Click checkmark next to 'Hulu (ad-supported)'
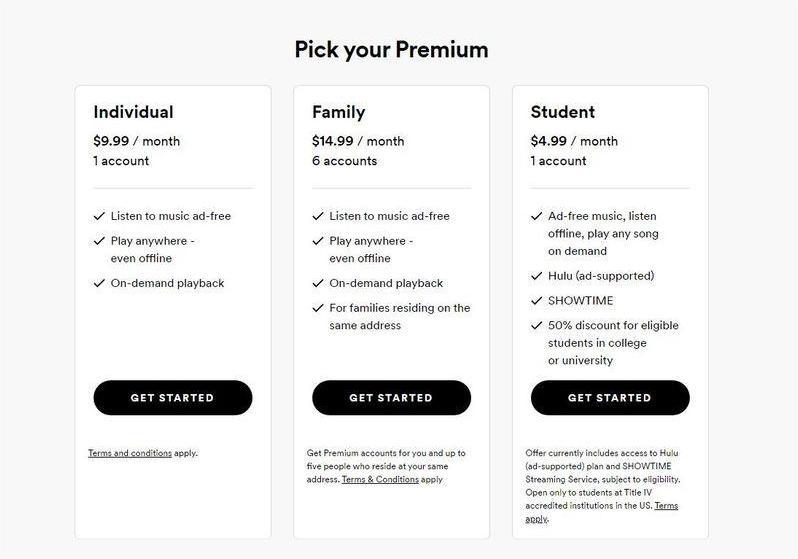 coord(537,276)
